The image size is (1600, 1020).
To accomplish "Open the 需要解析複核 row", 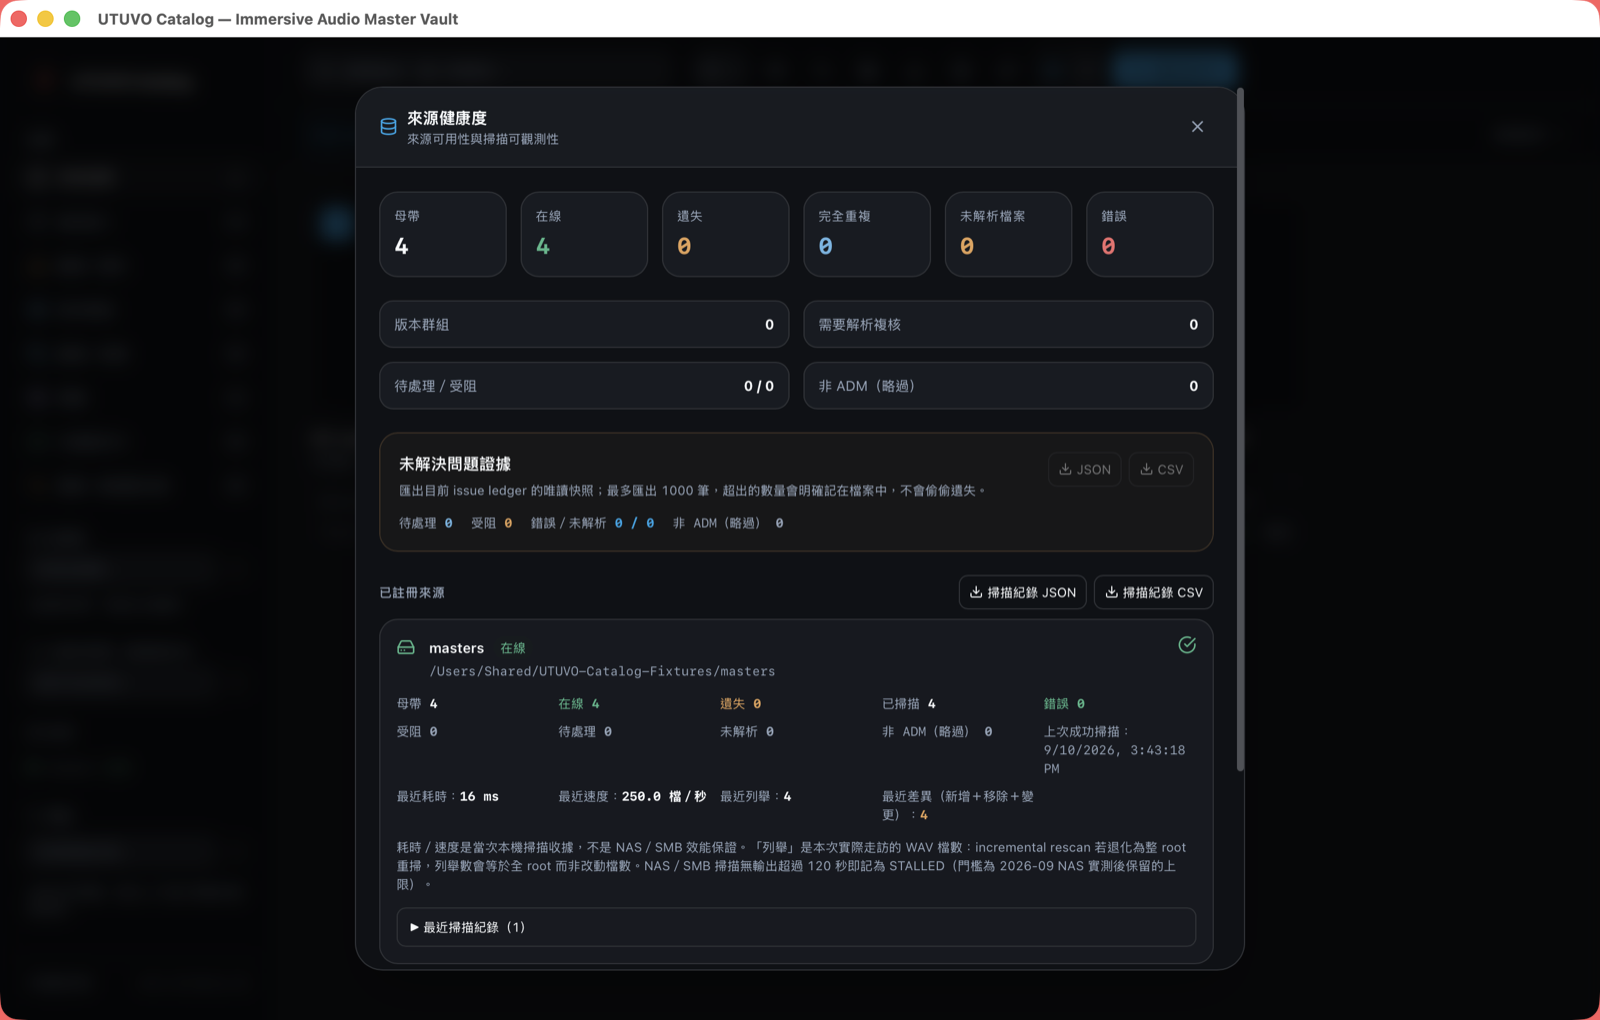I will (1008, 324).
